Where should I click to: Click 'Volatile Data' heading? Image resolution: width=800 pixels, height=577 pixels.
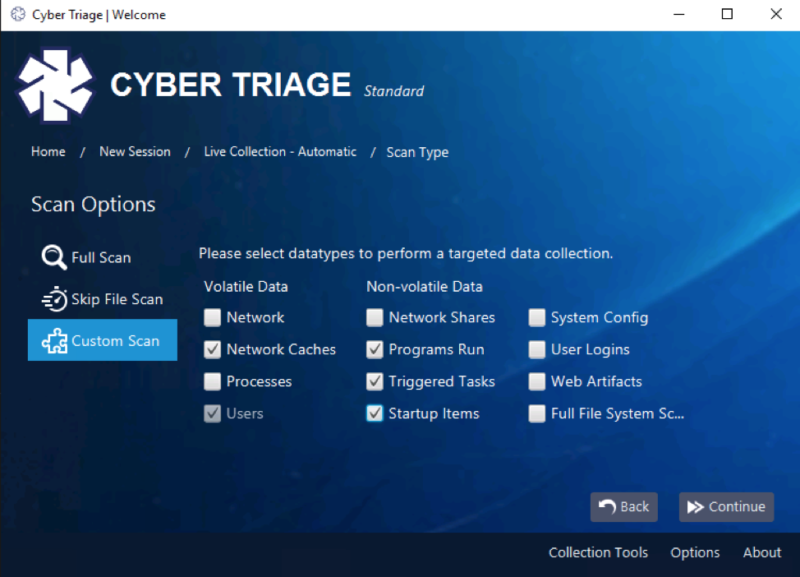point(246,287)
